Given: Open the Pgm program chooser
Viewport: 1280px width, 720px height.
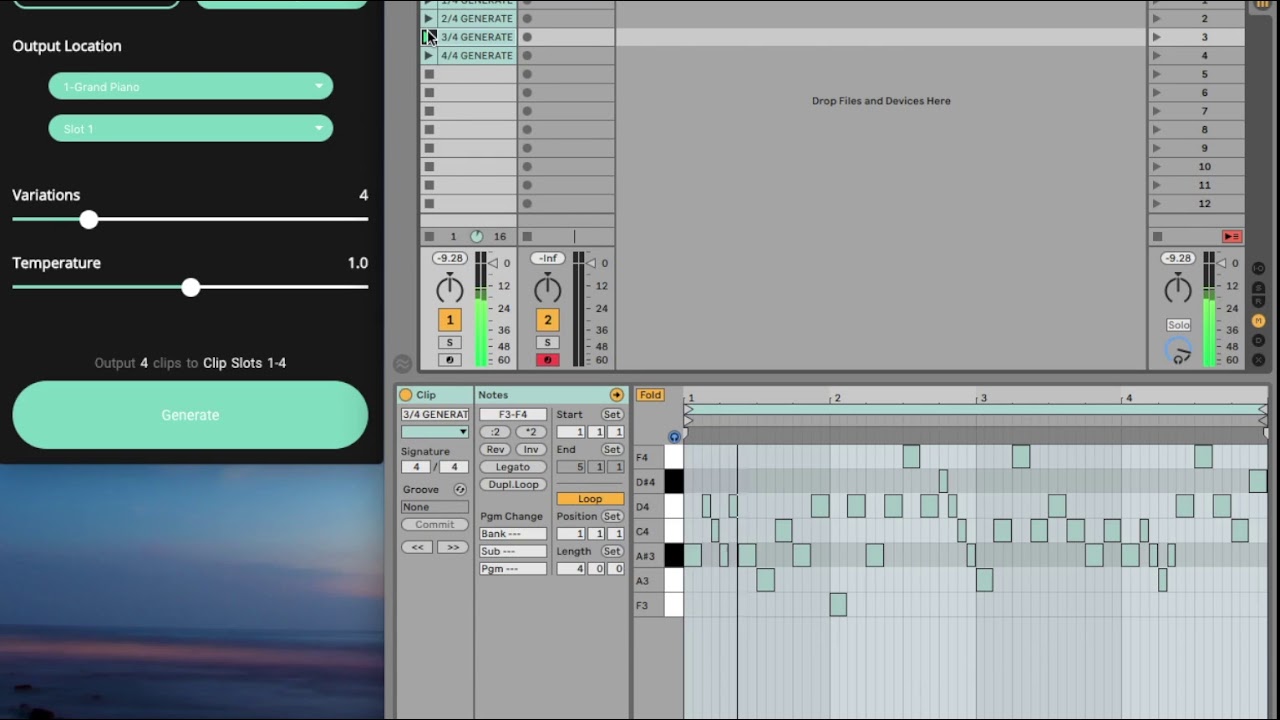Looking at the screenshot, I should coord(513,569).
